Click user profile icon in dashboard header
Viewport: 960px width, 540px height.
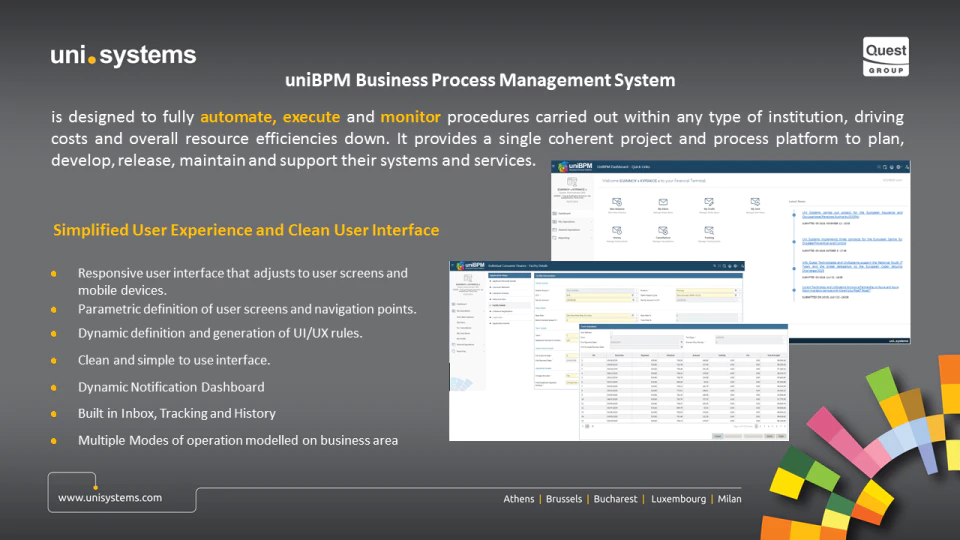(907, 167)
